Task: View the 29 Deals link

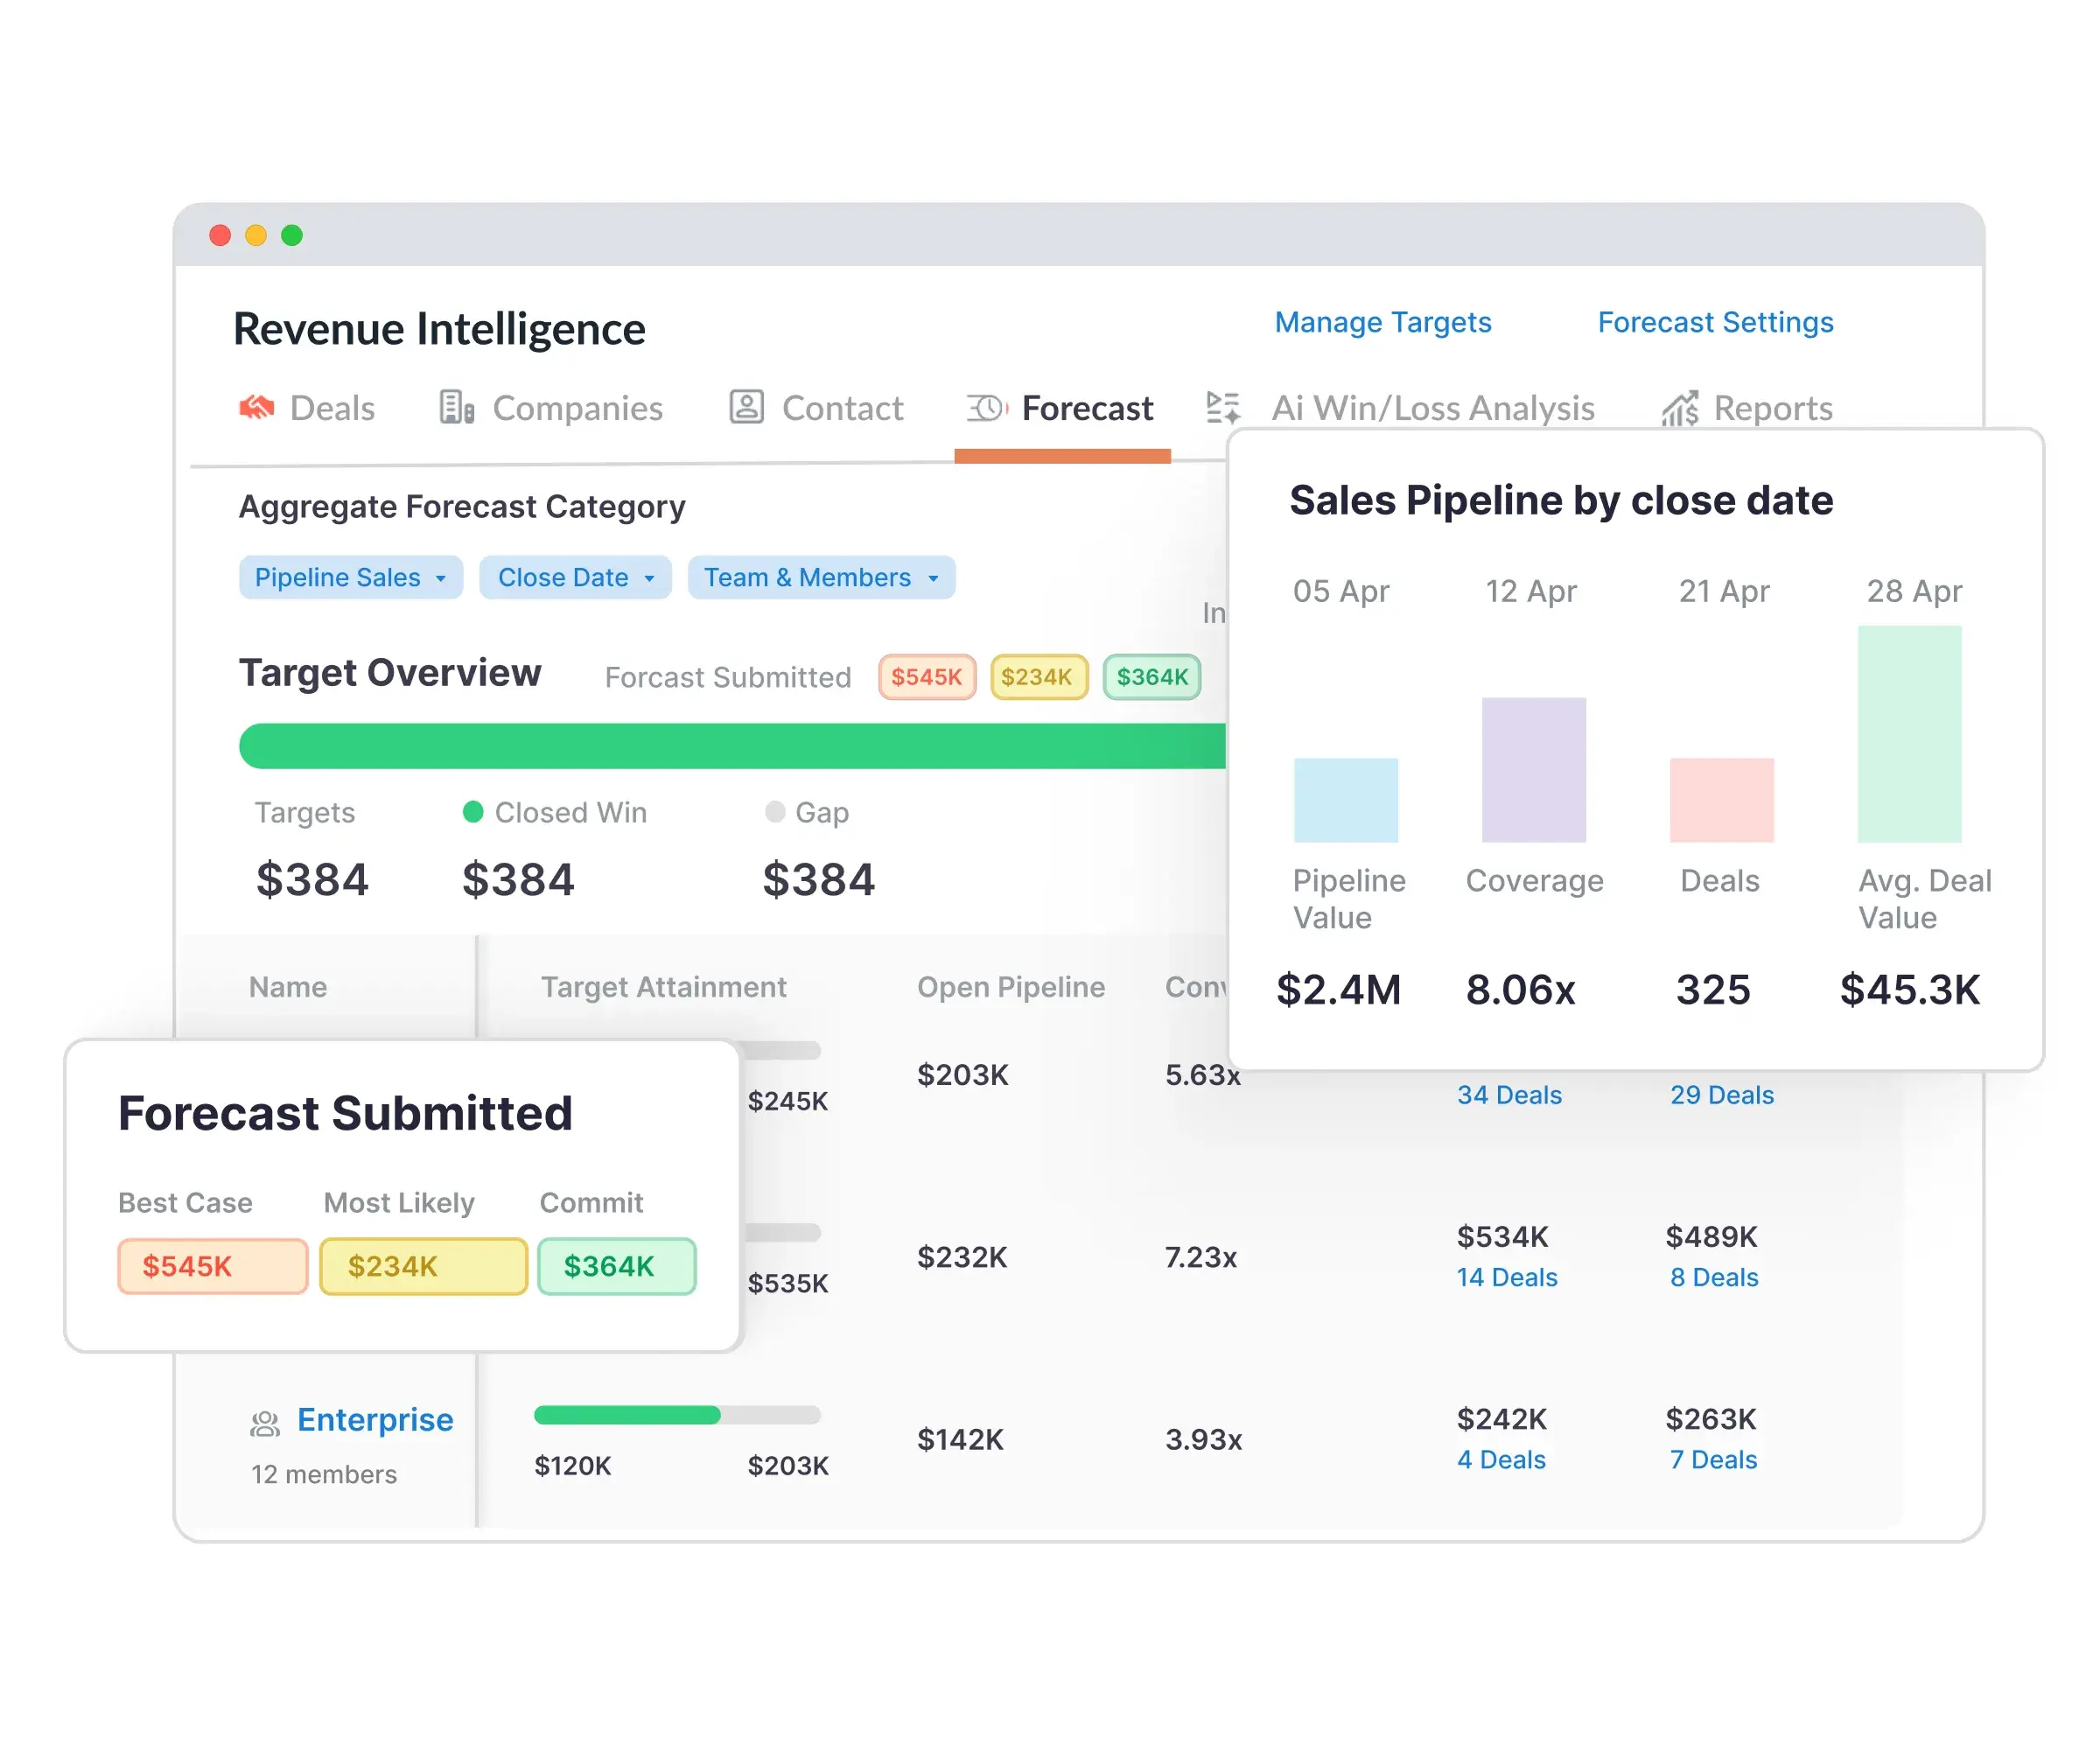Action: (x=1722, y=1095)
